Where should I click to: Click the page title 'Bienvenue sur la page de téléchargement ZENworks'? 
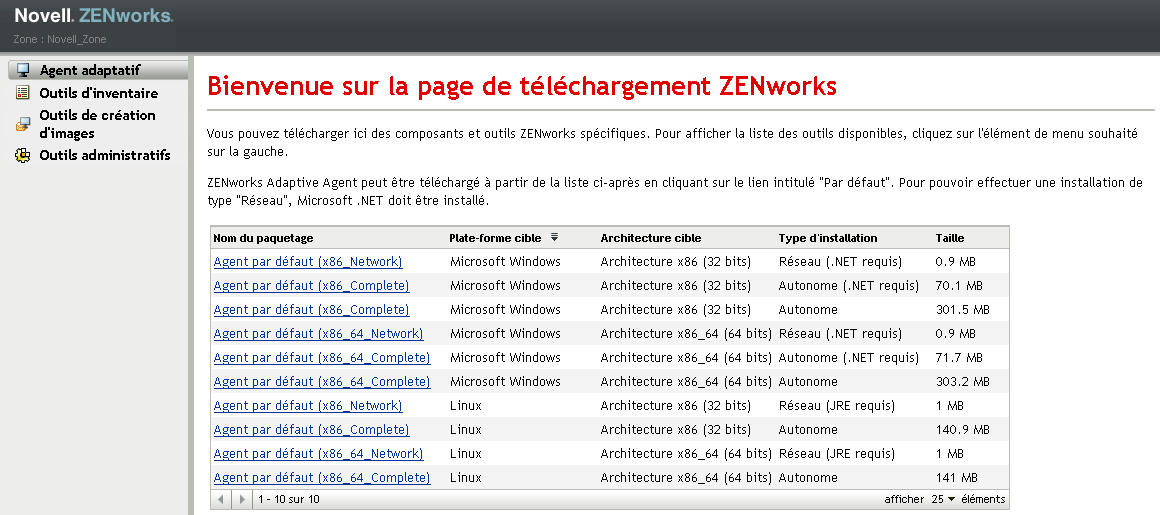click(522, 87)
